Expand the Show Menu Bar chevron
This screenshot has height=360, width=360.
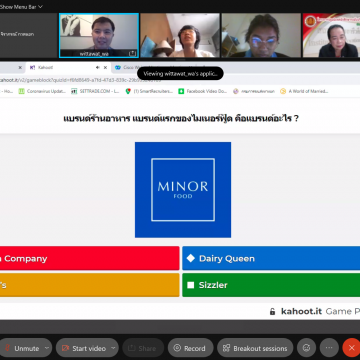pos(40,7)
